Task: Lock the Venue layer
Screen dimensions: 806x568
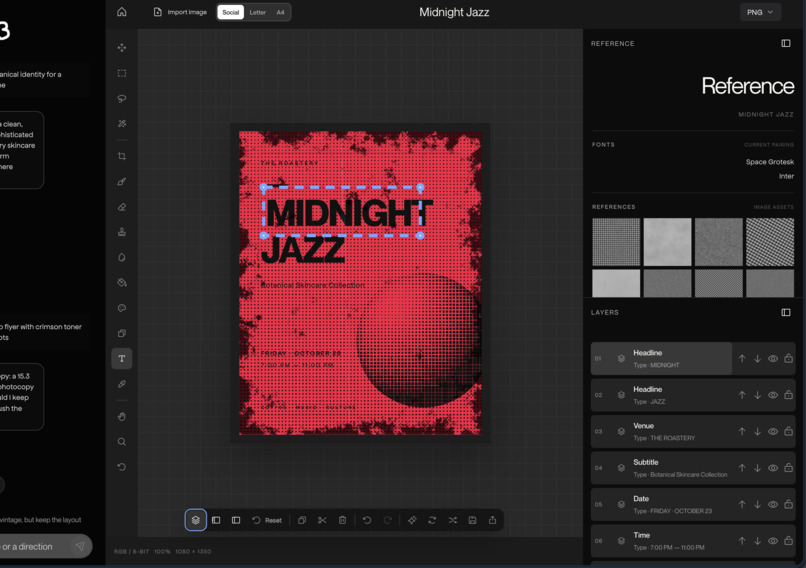Action: pos(789,431)
